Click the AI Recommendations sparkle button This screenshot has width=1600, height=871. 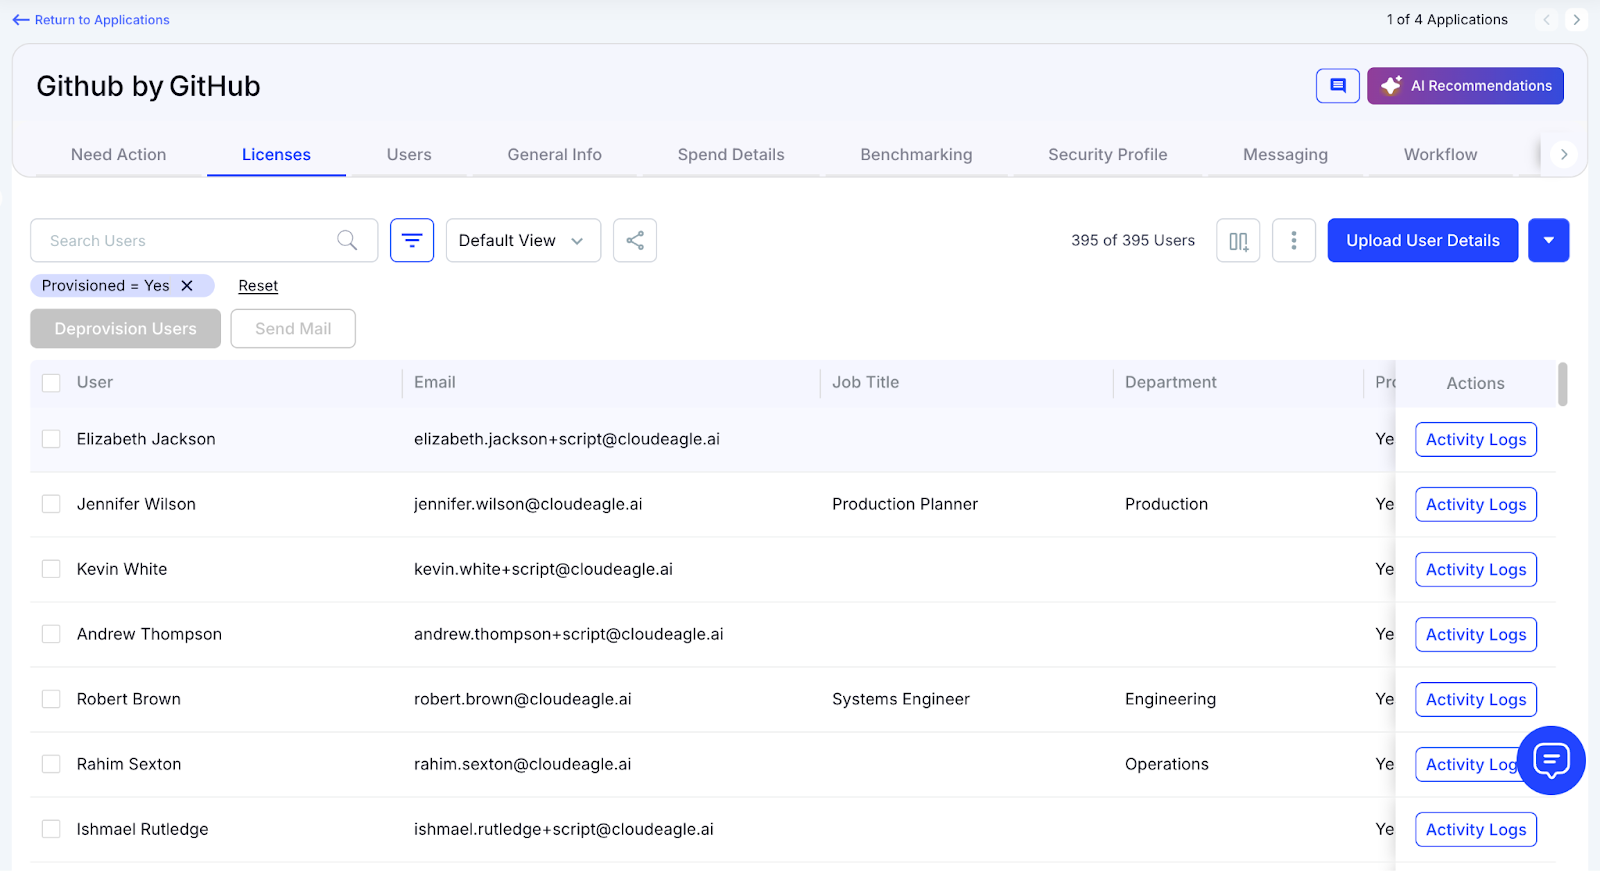point(1465,86)
